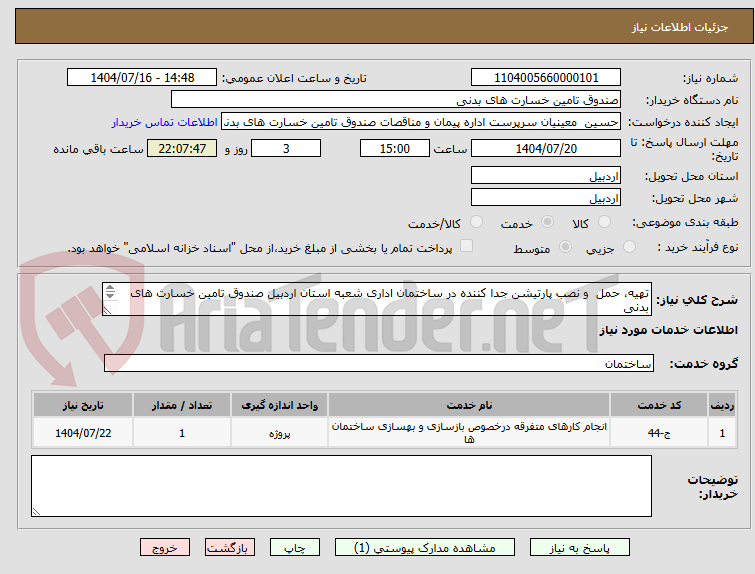Click the delivery province field 'اردبیل'
The image size is (755, 574).
(546, 176)
